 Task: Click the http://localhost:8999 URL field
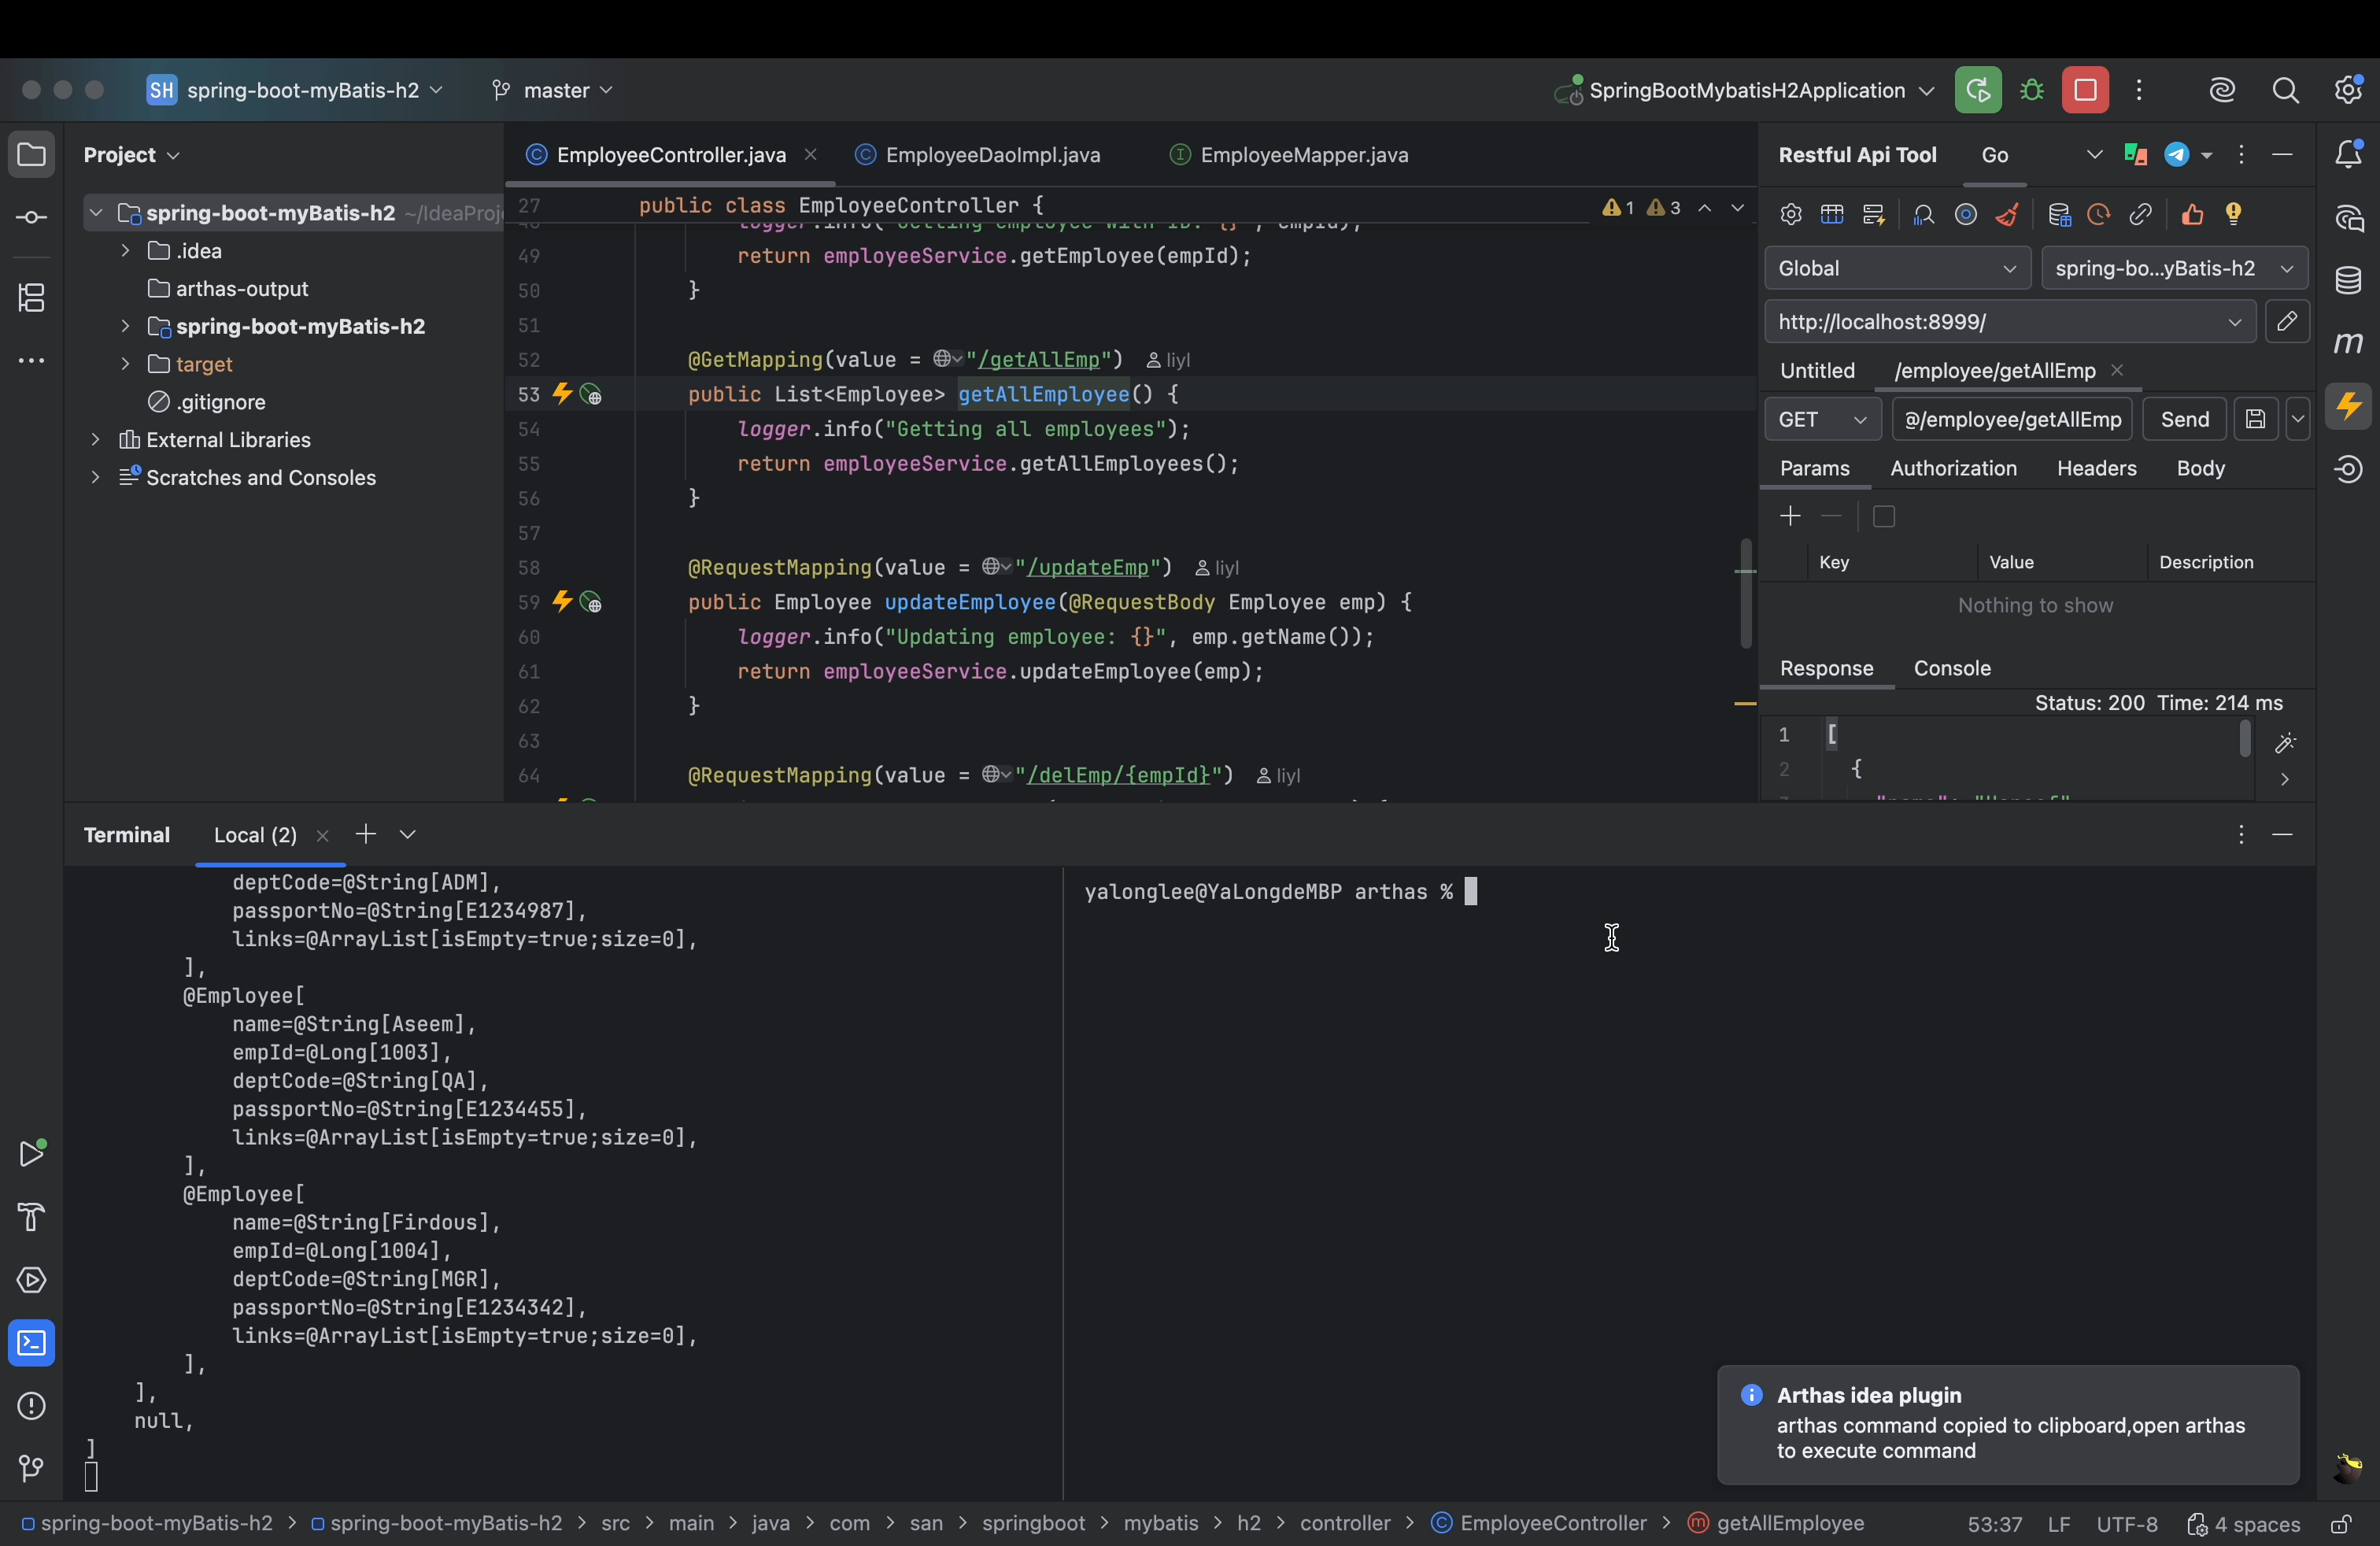click(1990, 322)
